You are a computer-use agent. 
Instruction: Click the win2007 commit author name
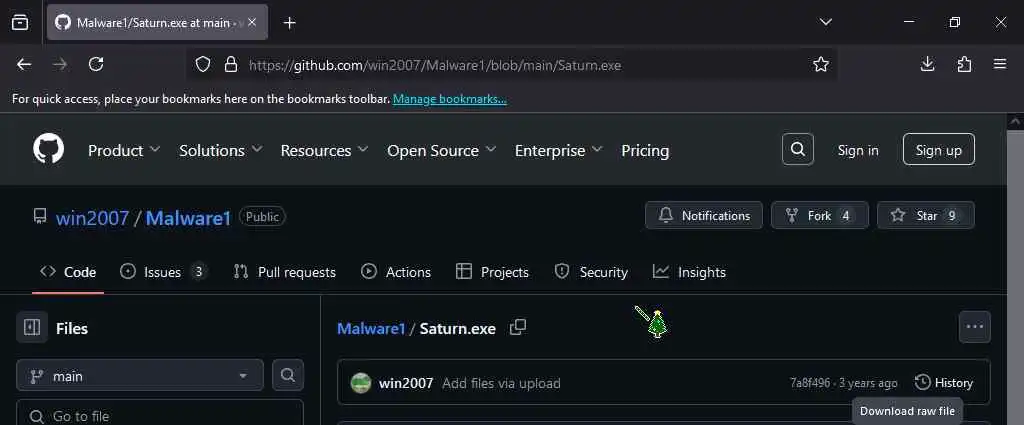406,383
